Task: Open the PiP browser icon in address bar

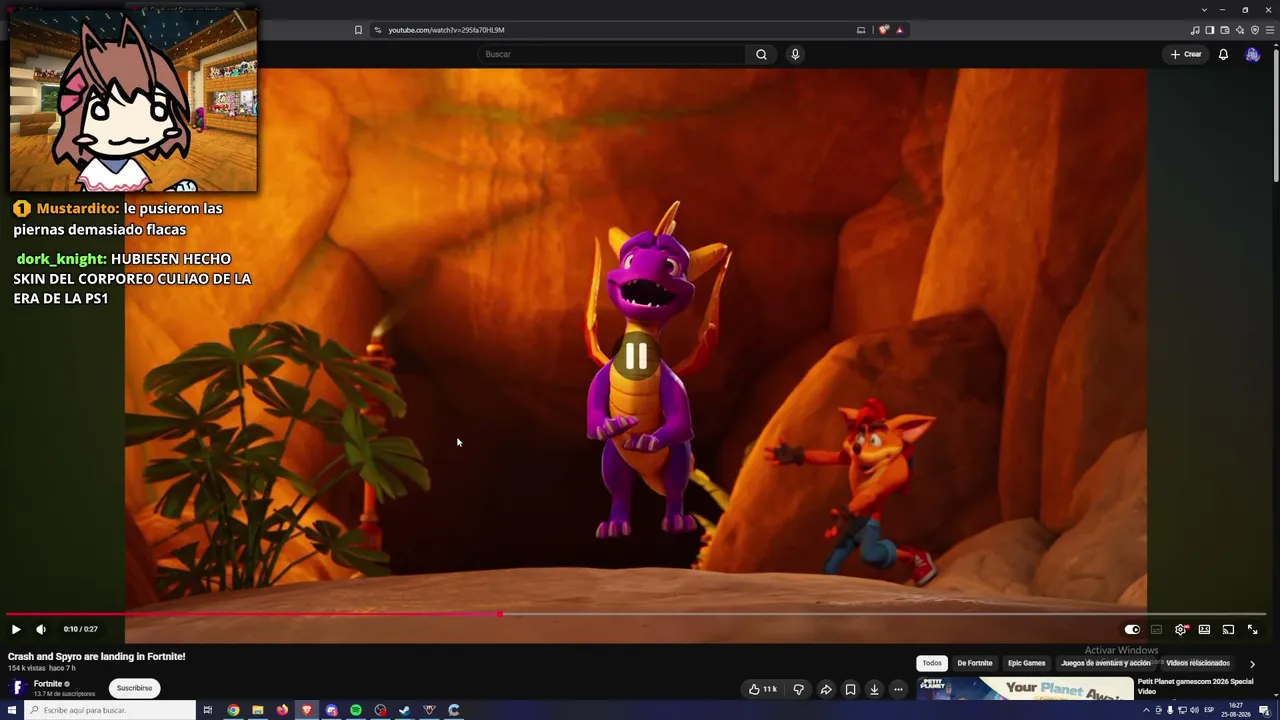Action: pos(861,30)
